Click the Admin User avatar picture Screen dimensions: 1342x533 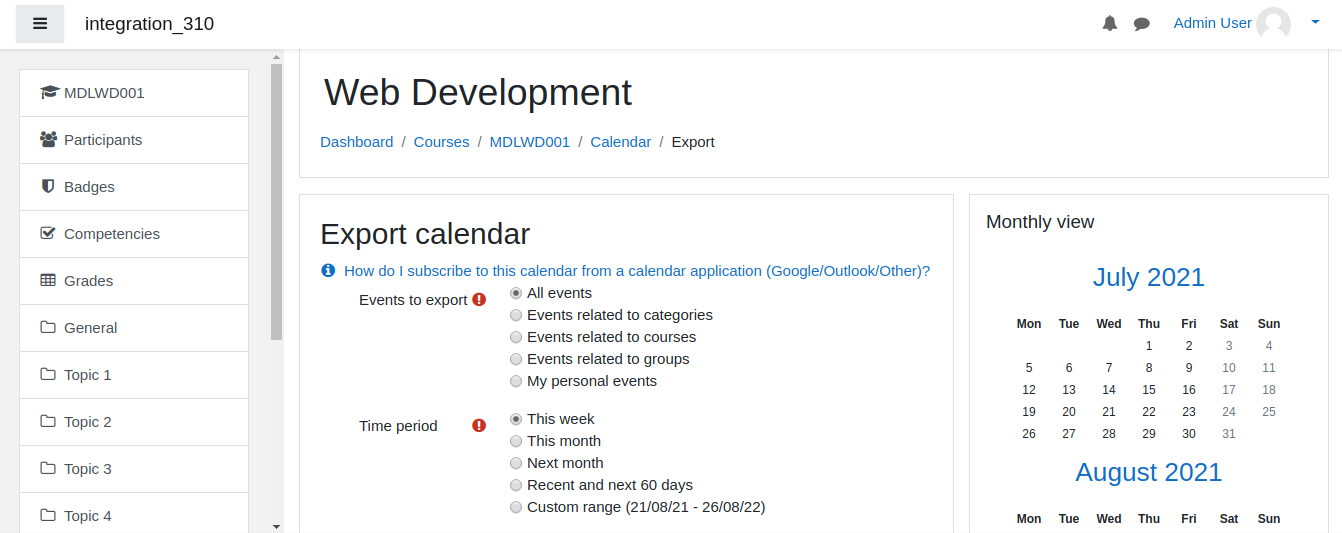(1274, 24)
